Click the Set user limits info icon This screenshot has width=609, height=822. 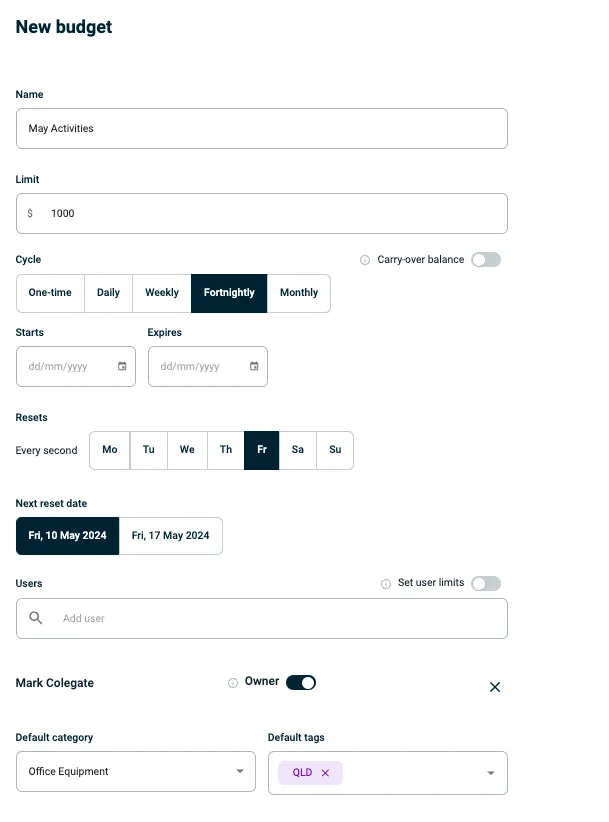click(386, 584)
